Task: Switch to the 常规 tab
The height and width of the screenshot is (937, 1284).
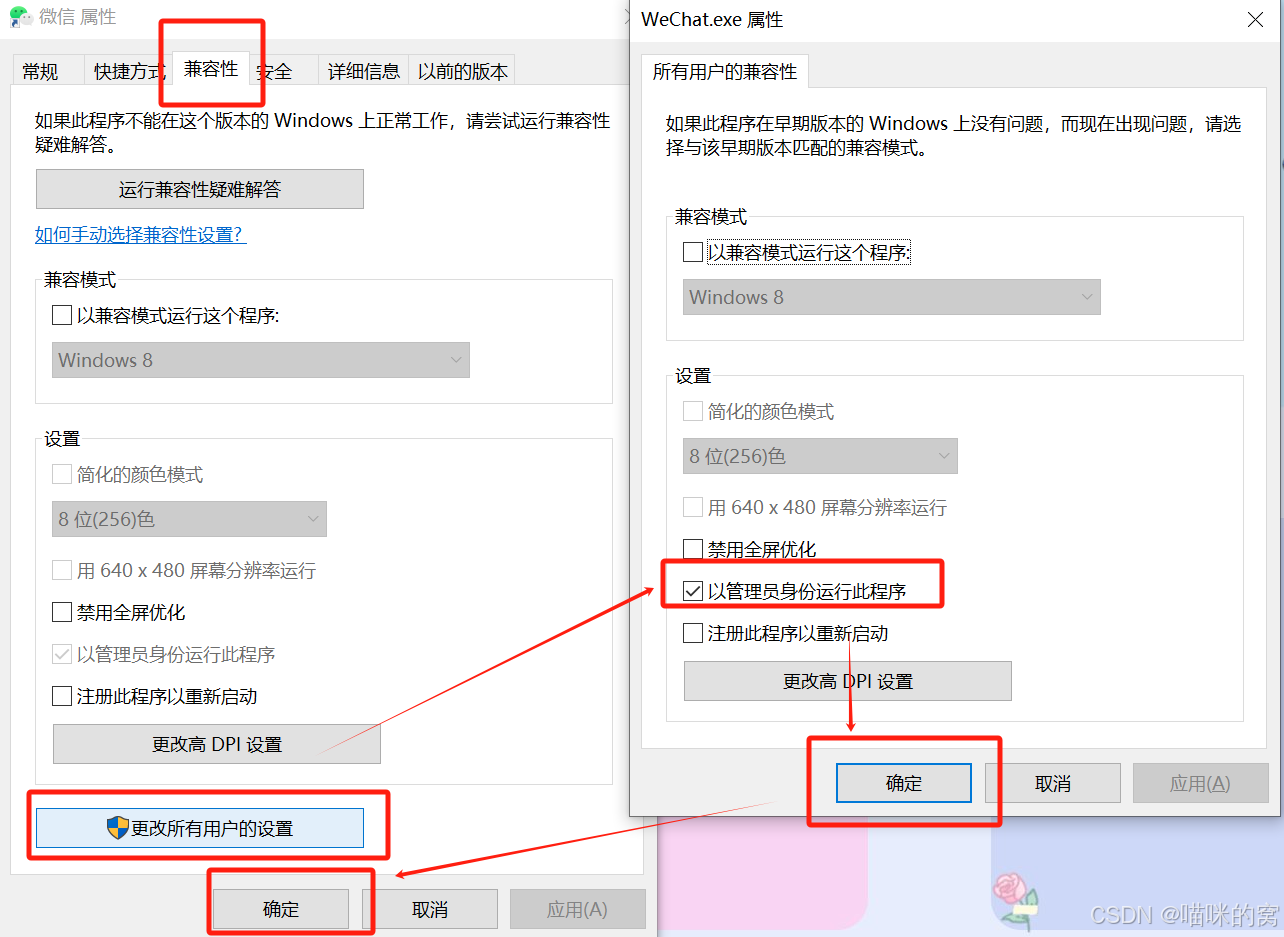Action: pos(41,71)
